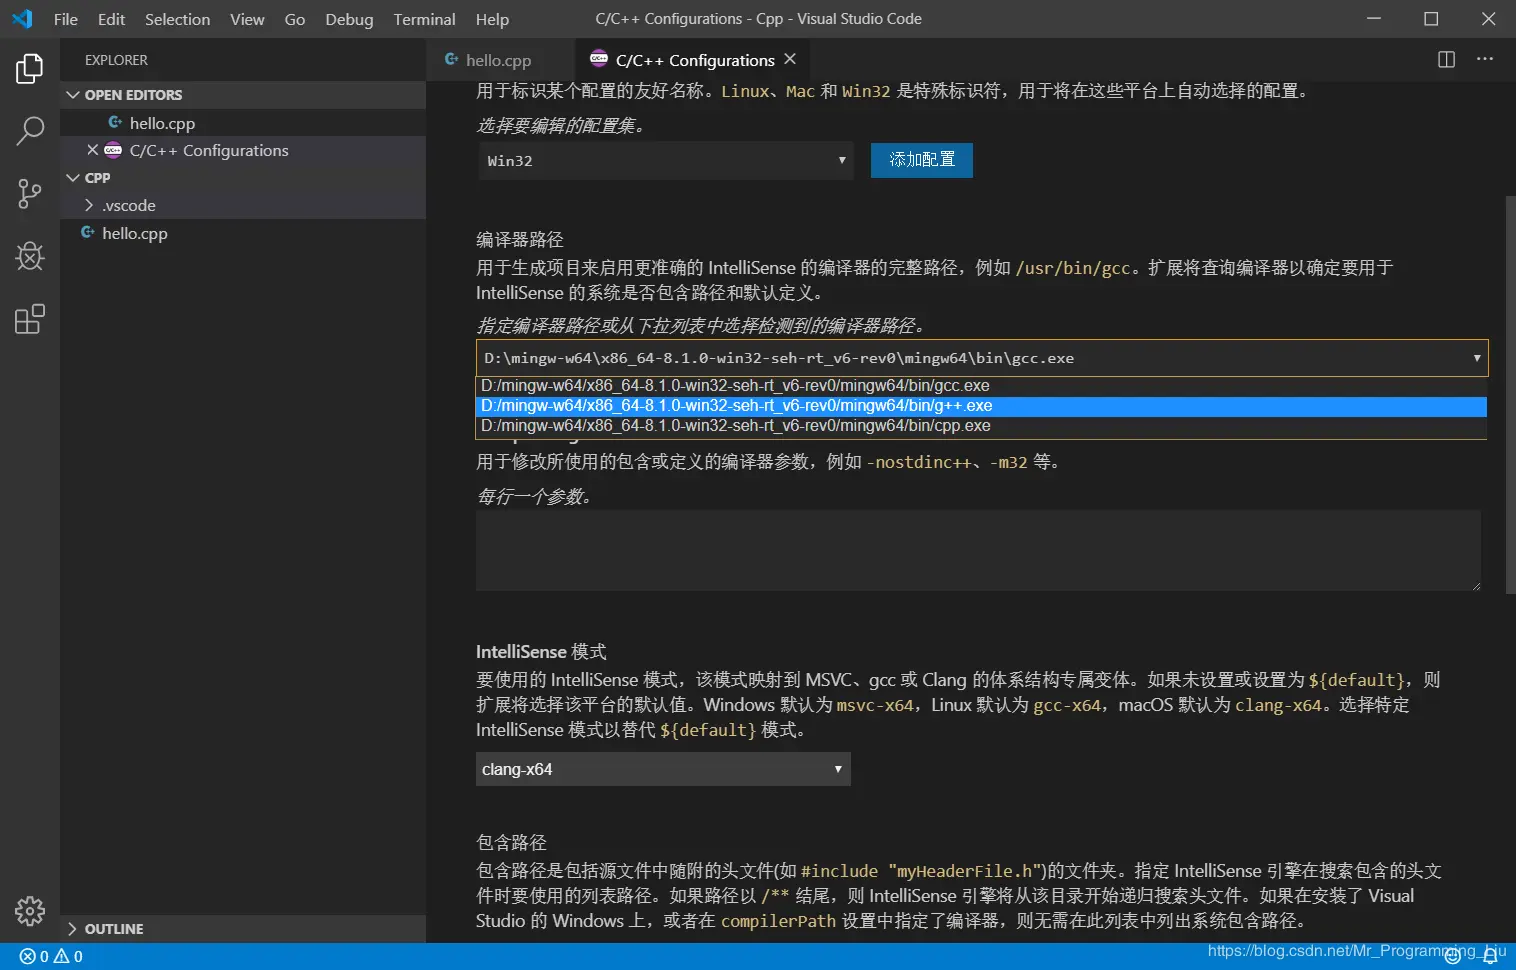Open the Debug menu

coord(349,19)
